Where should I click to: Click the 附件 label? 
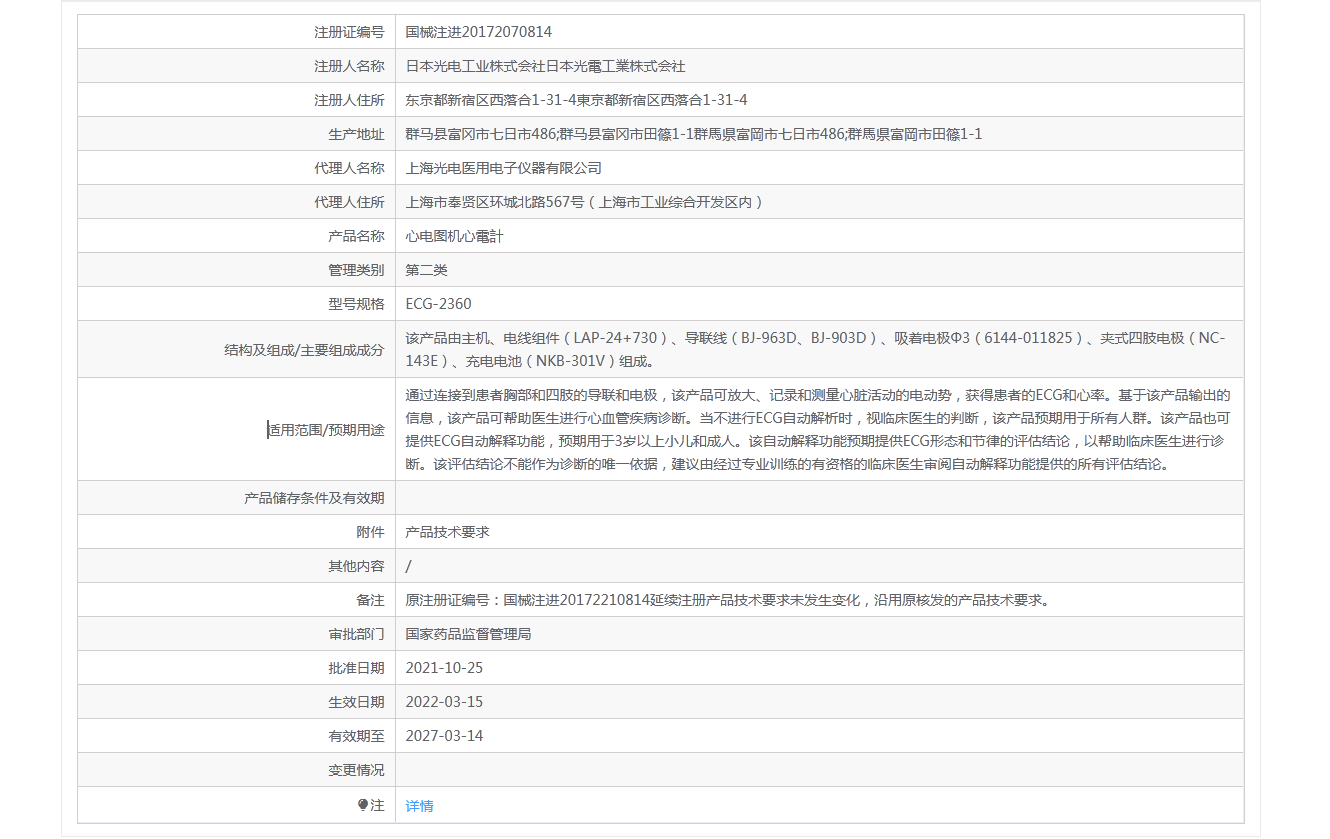(x=370, y=532)
